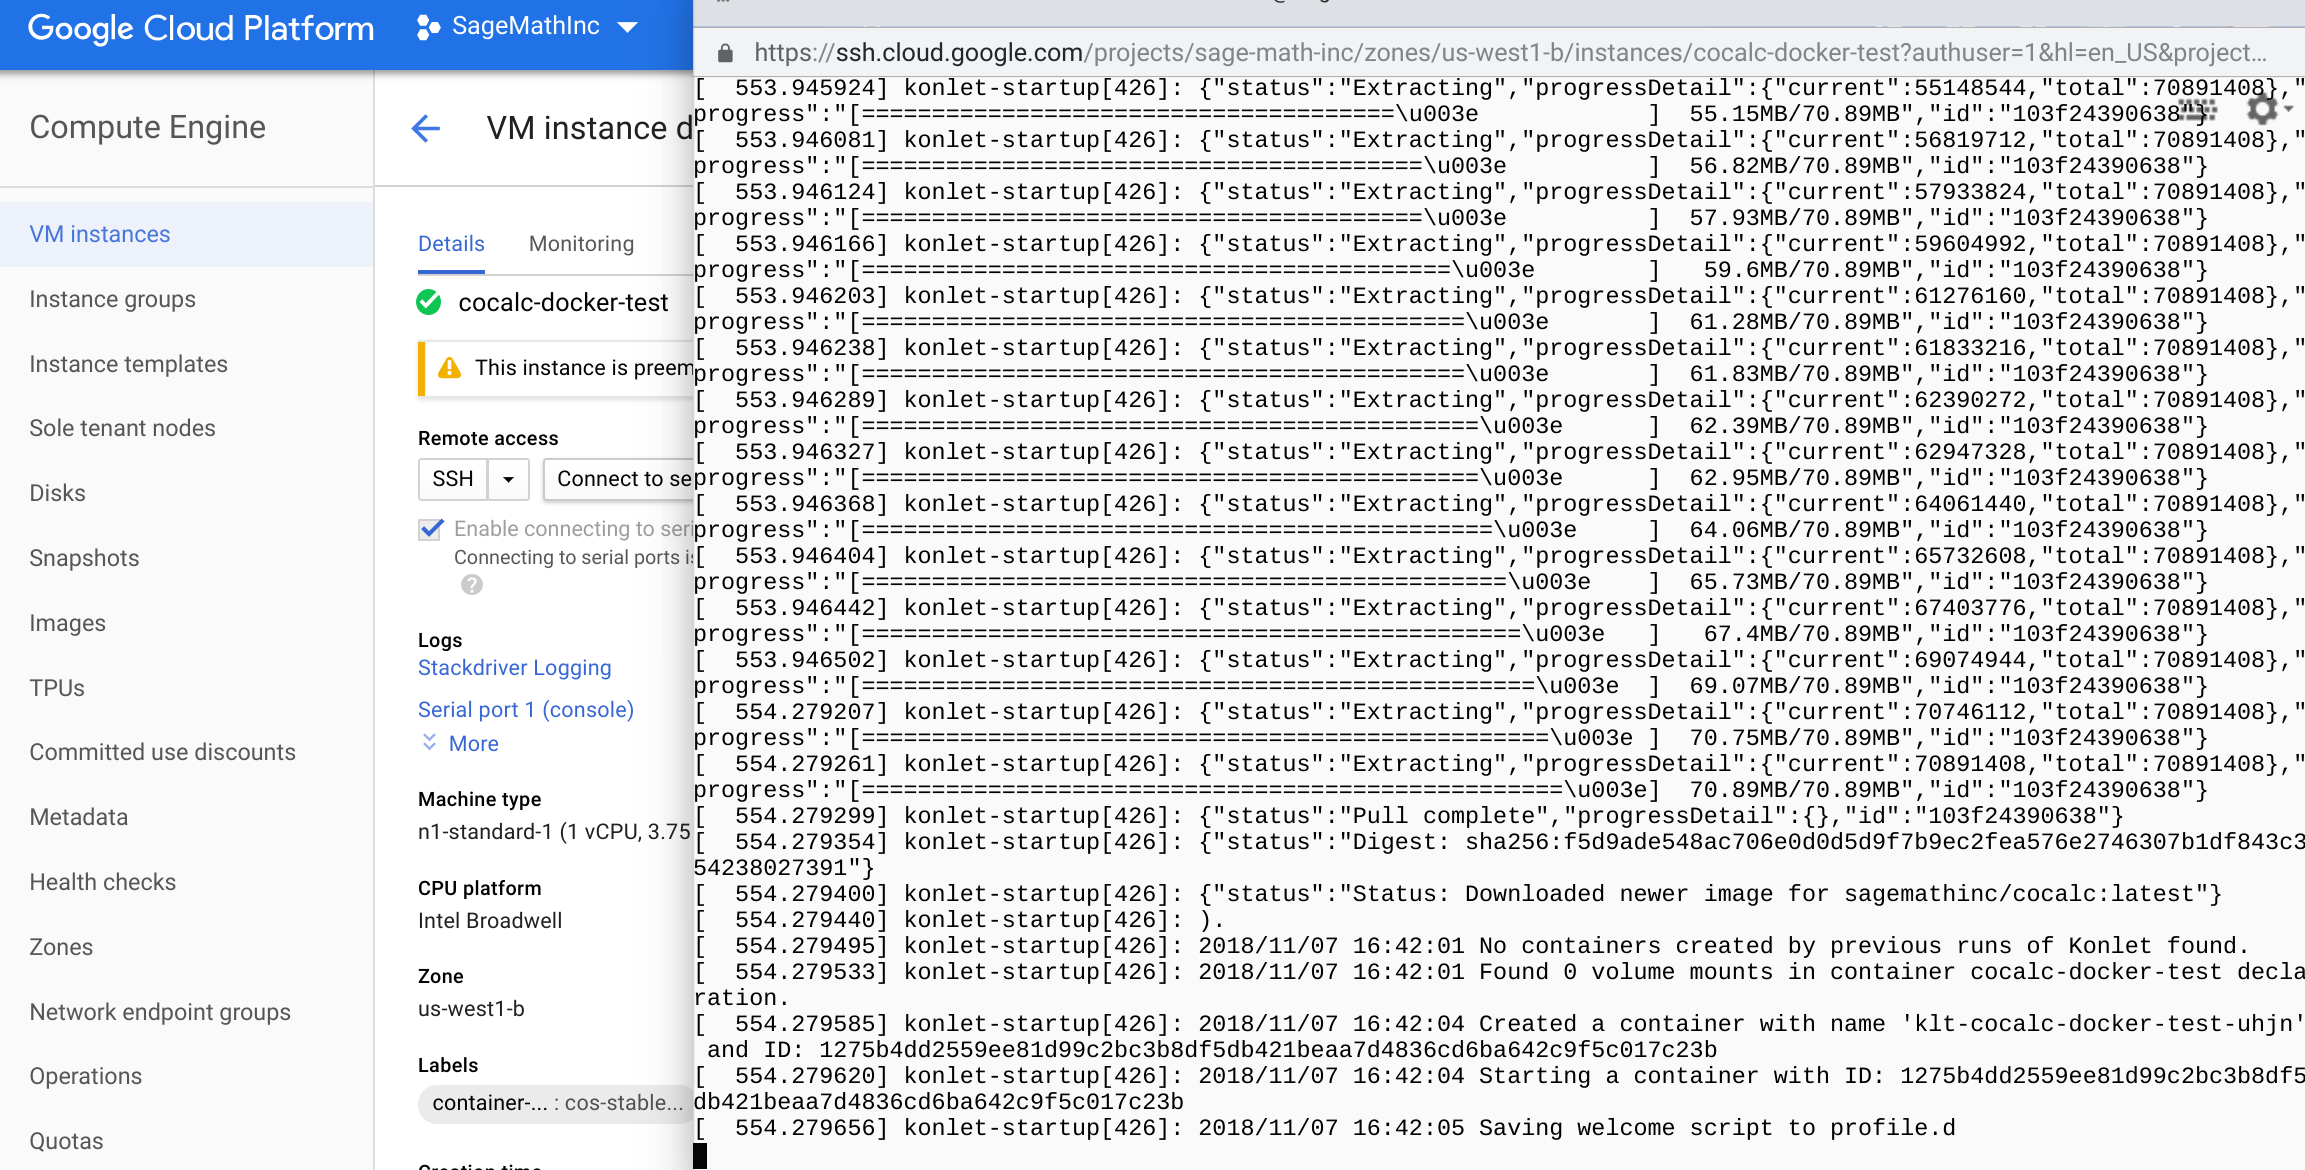Click the back arrow beside VM instance details

426,128
